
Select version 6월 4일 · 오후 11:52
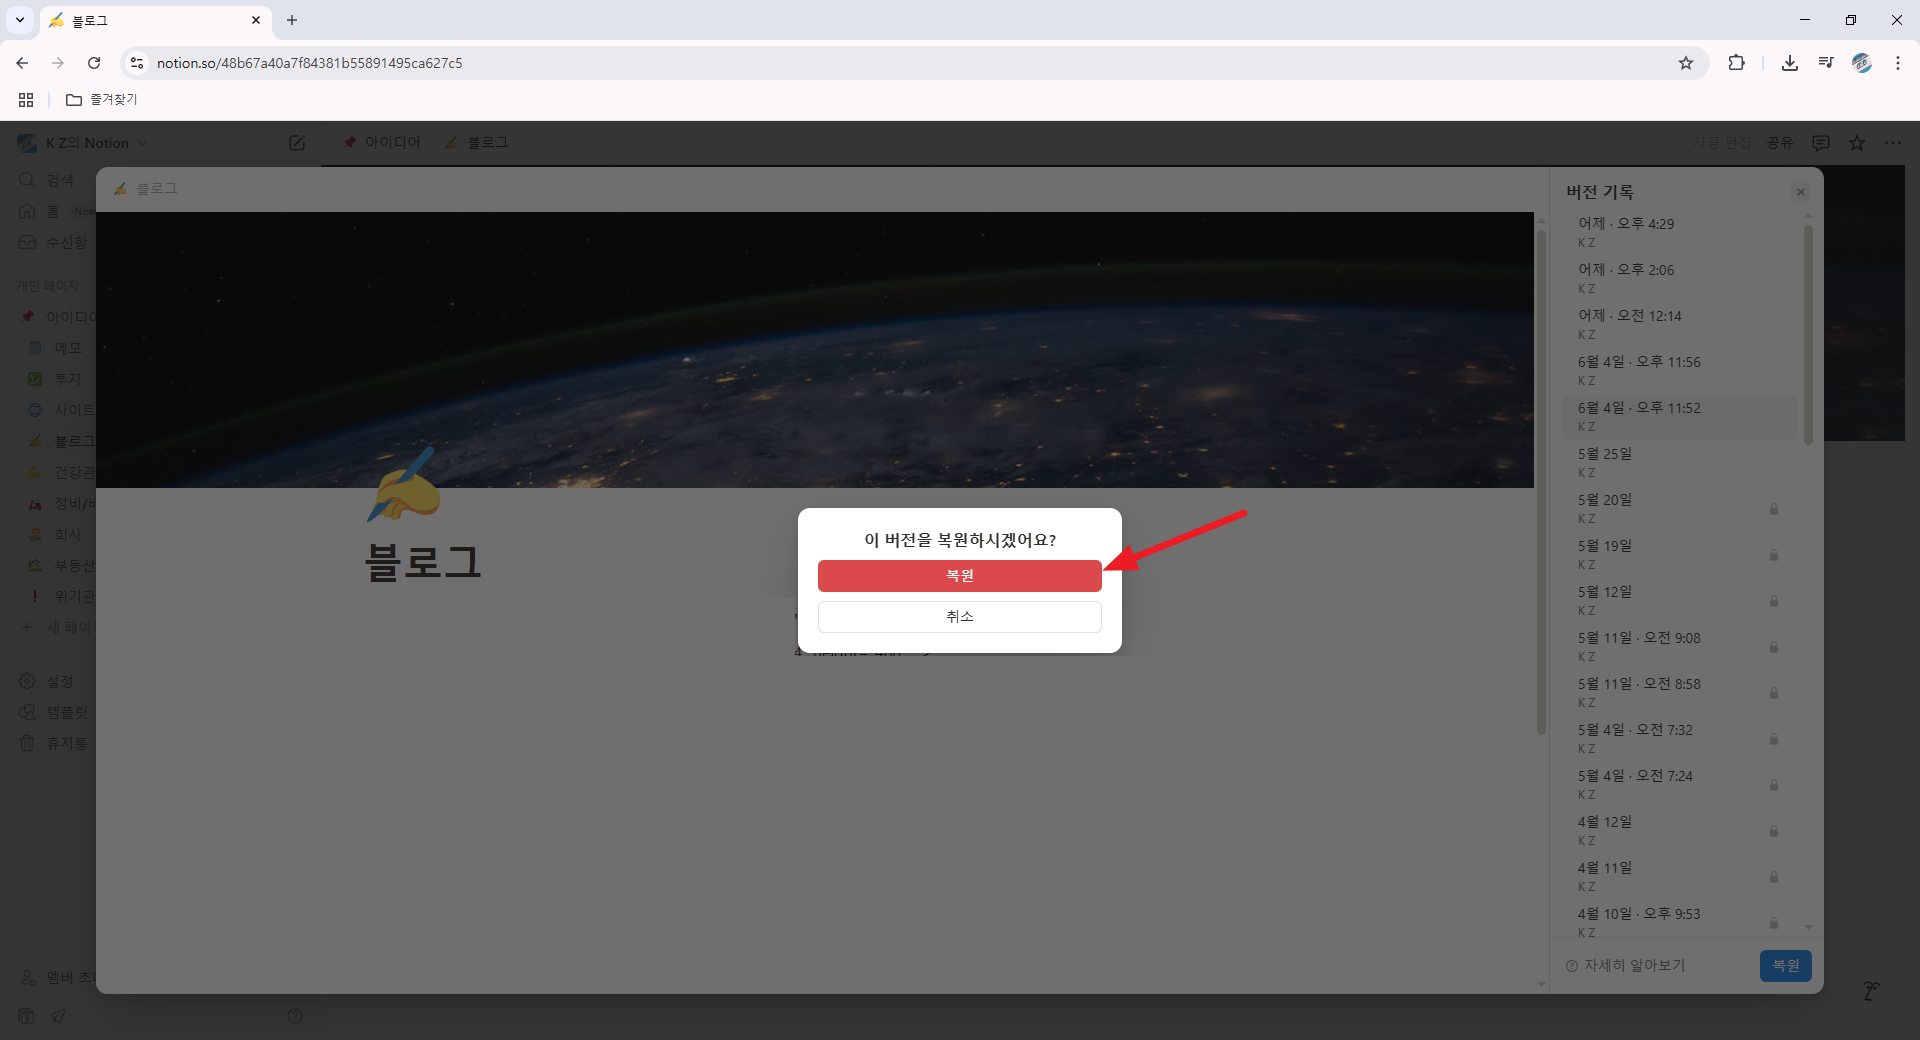(1679, 416)
